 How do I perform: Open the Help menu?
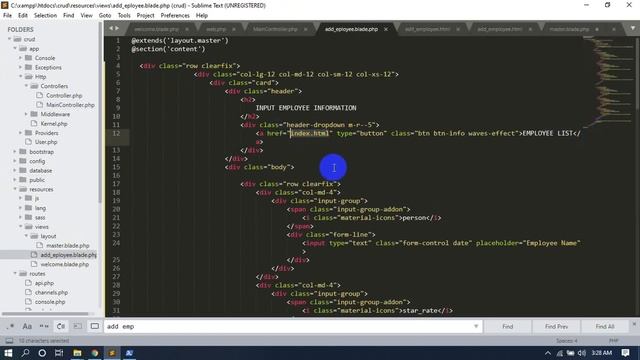[202, 16]
